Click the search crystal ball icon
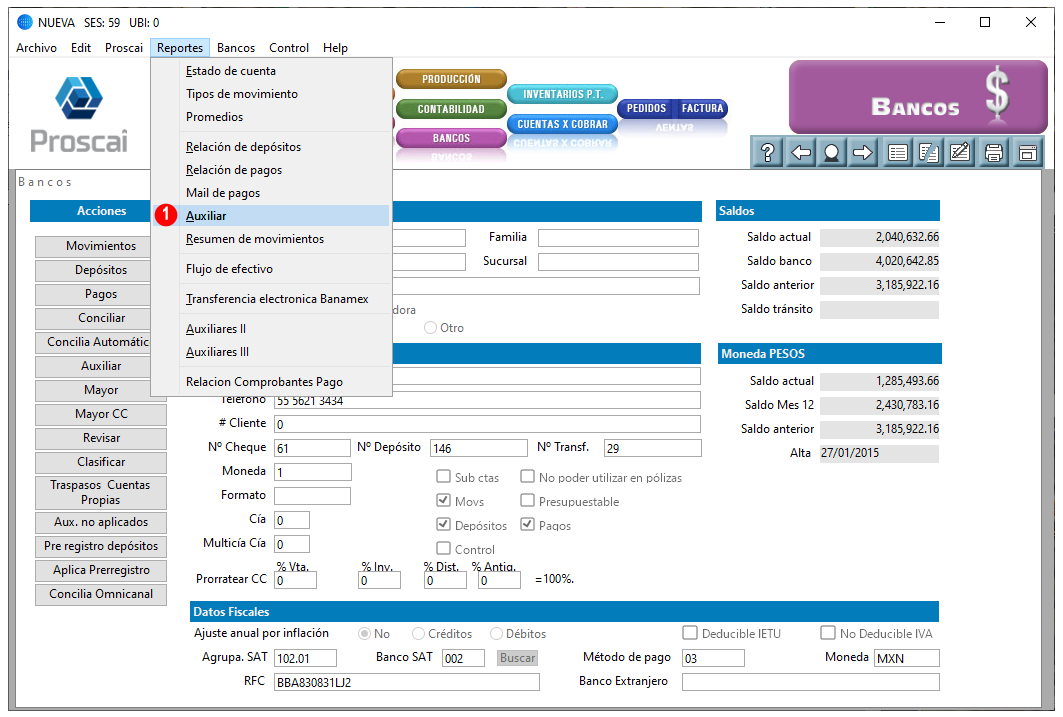Image resolution: width=1063 pixels, height=717 pixels. click(832, 153)
